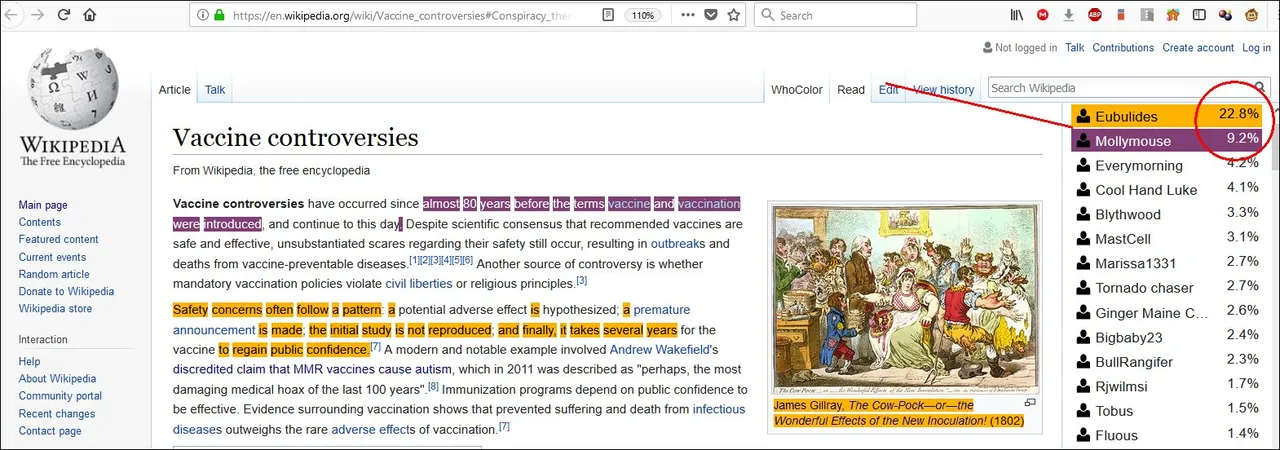Open the Recent changes sidebar link

tap(57, 413)
